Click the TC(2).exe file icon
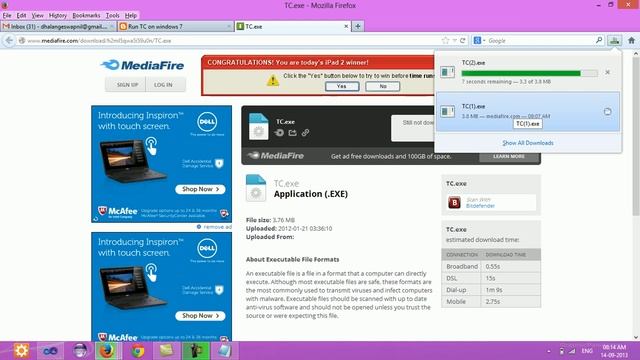 [447, 72]
